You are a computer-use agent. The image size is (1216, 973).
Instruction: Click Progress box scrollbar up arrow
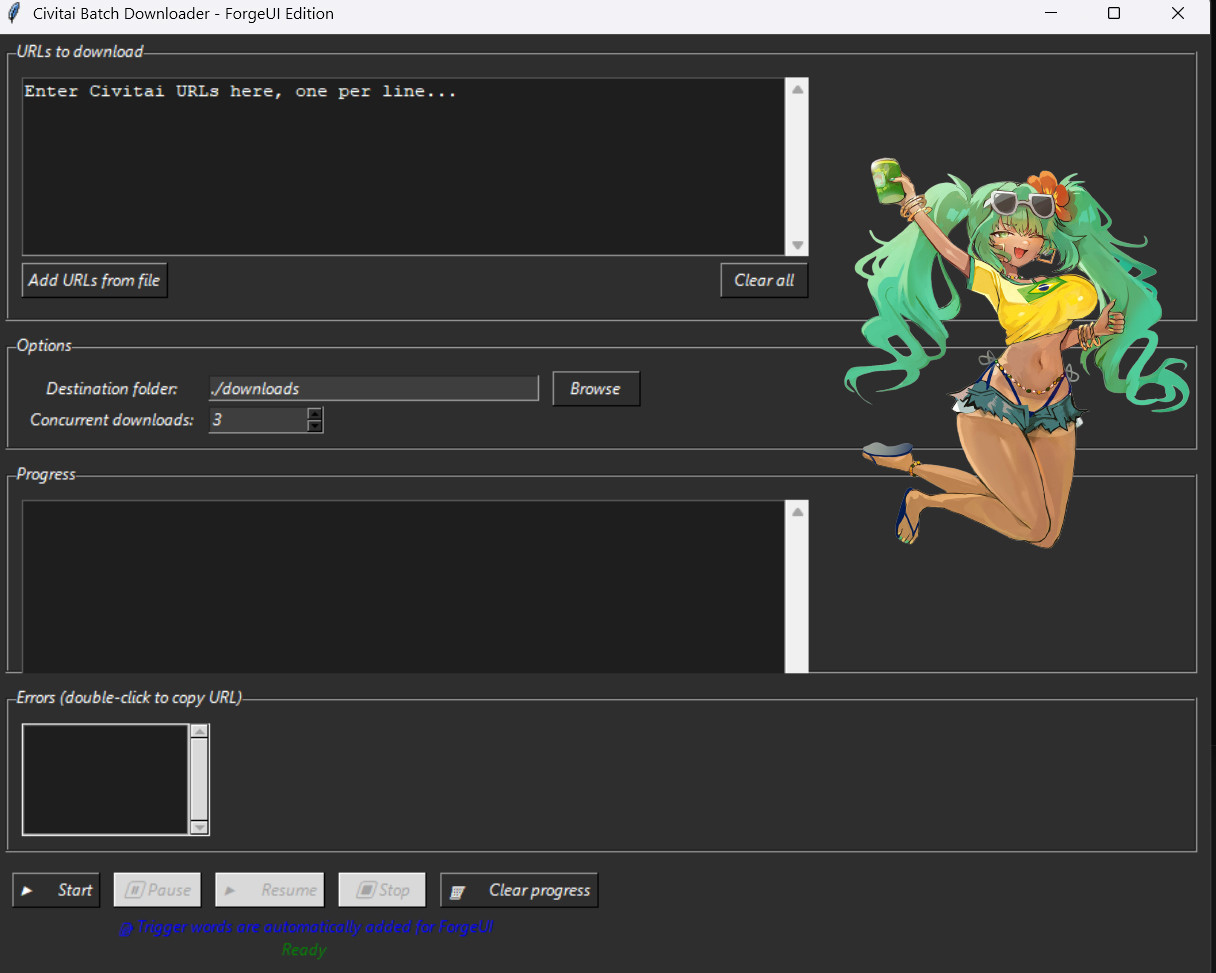coord(797,512)
